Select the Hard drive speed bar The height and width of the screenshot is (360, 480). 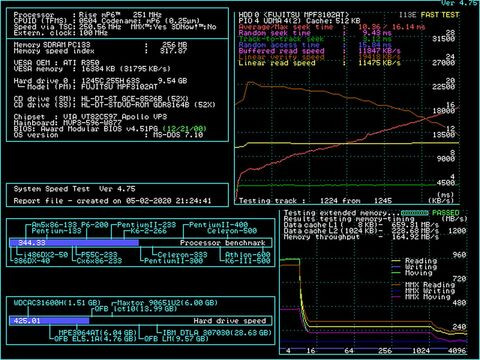pyautogui.click(x=141, y=321)
